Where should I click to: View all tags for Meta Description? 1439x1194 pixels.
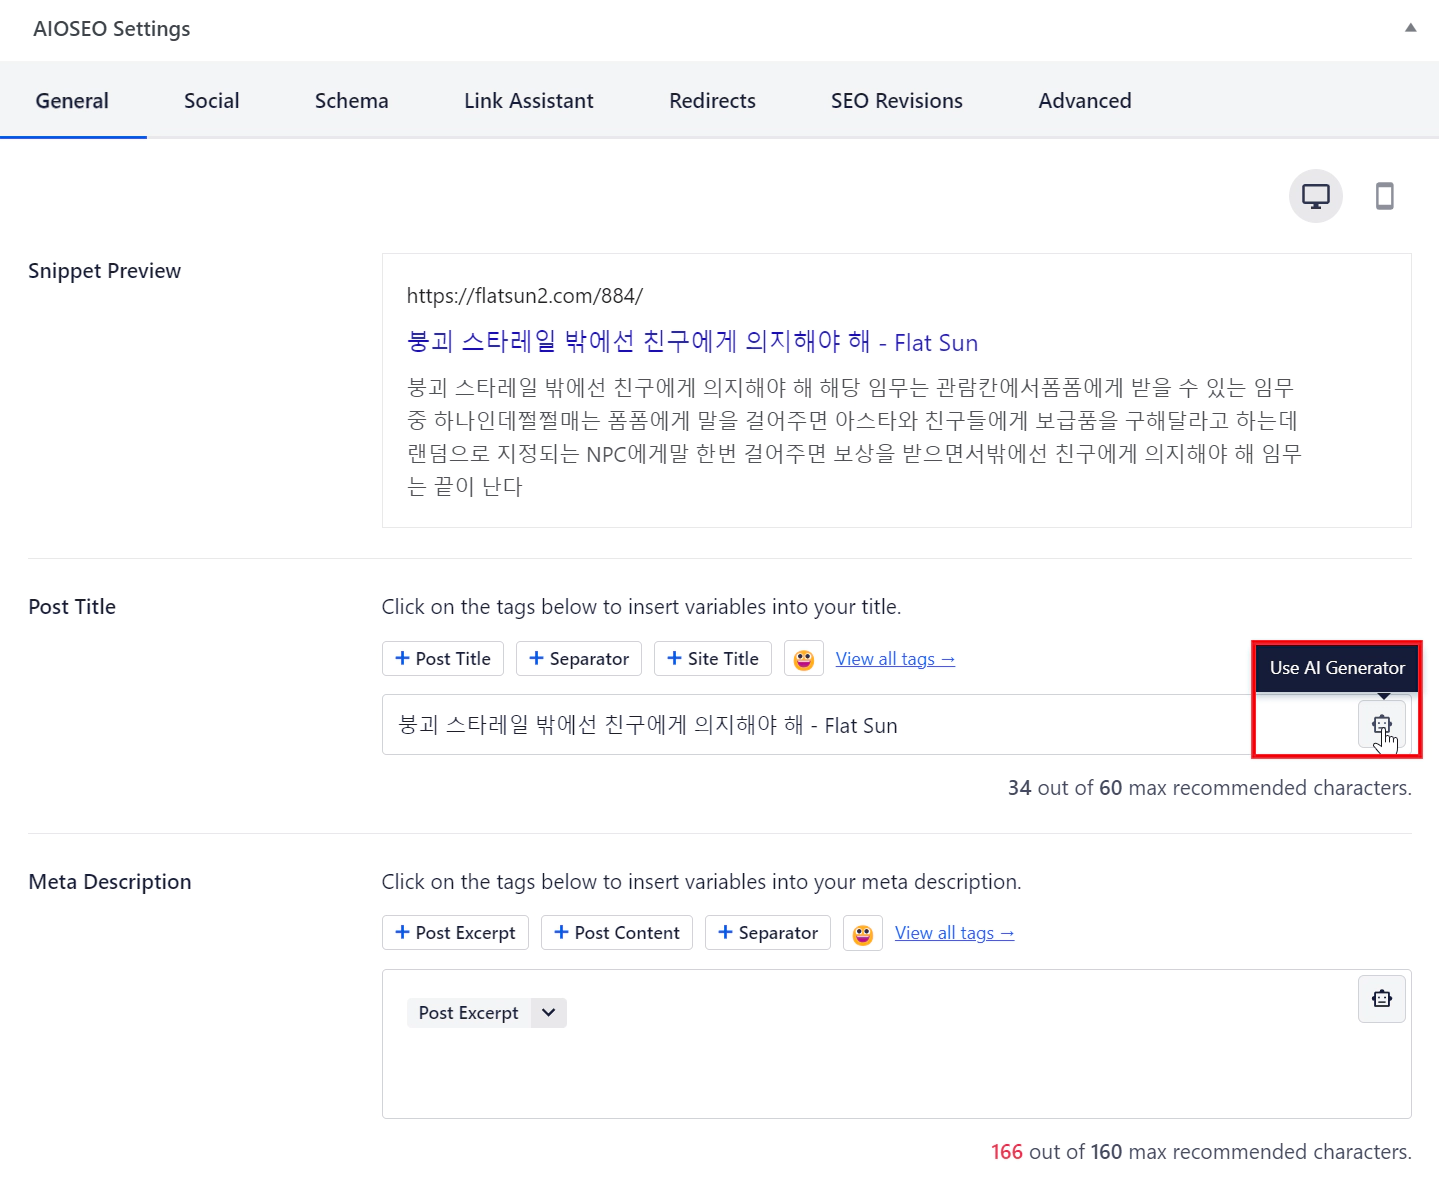point(954,933)
